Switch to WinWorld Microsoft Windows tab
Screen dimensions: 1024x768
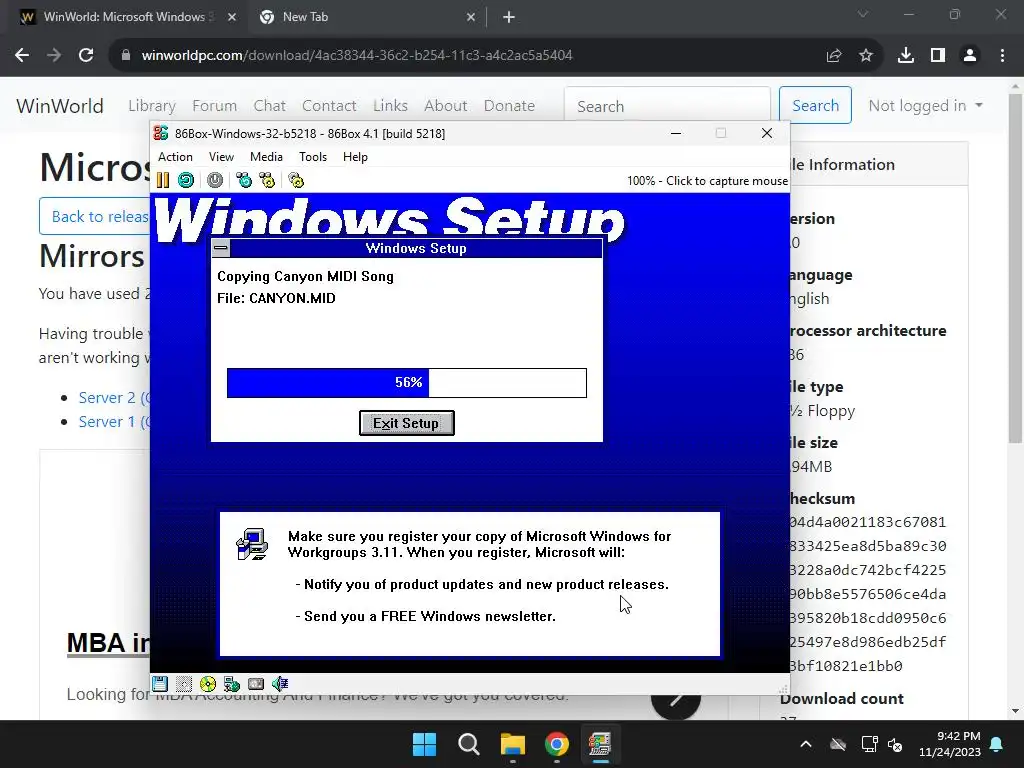pos(129,18)
